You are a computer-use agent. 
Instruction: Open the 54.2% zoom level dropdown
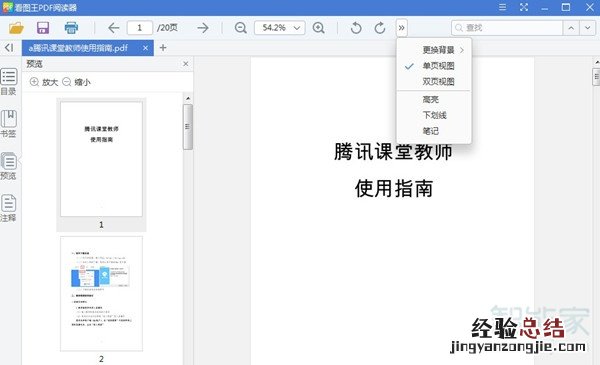pyautogui.click(x=280, y=28)
